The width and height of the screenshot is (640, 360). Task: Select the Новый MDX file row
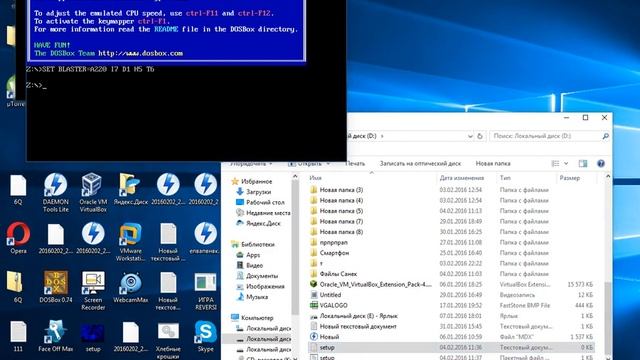pyautogui.click(x=451, y=337)
